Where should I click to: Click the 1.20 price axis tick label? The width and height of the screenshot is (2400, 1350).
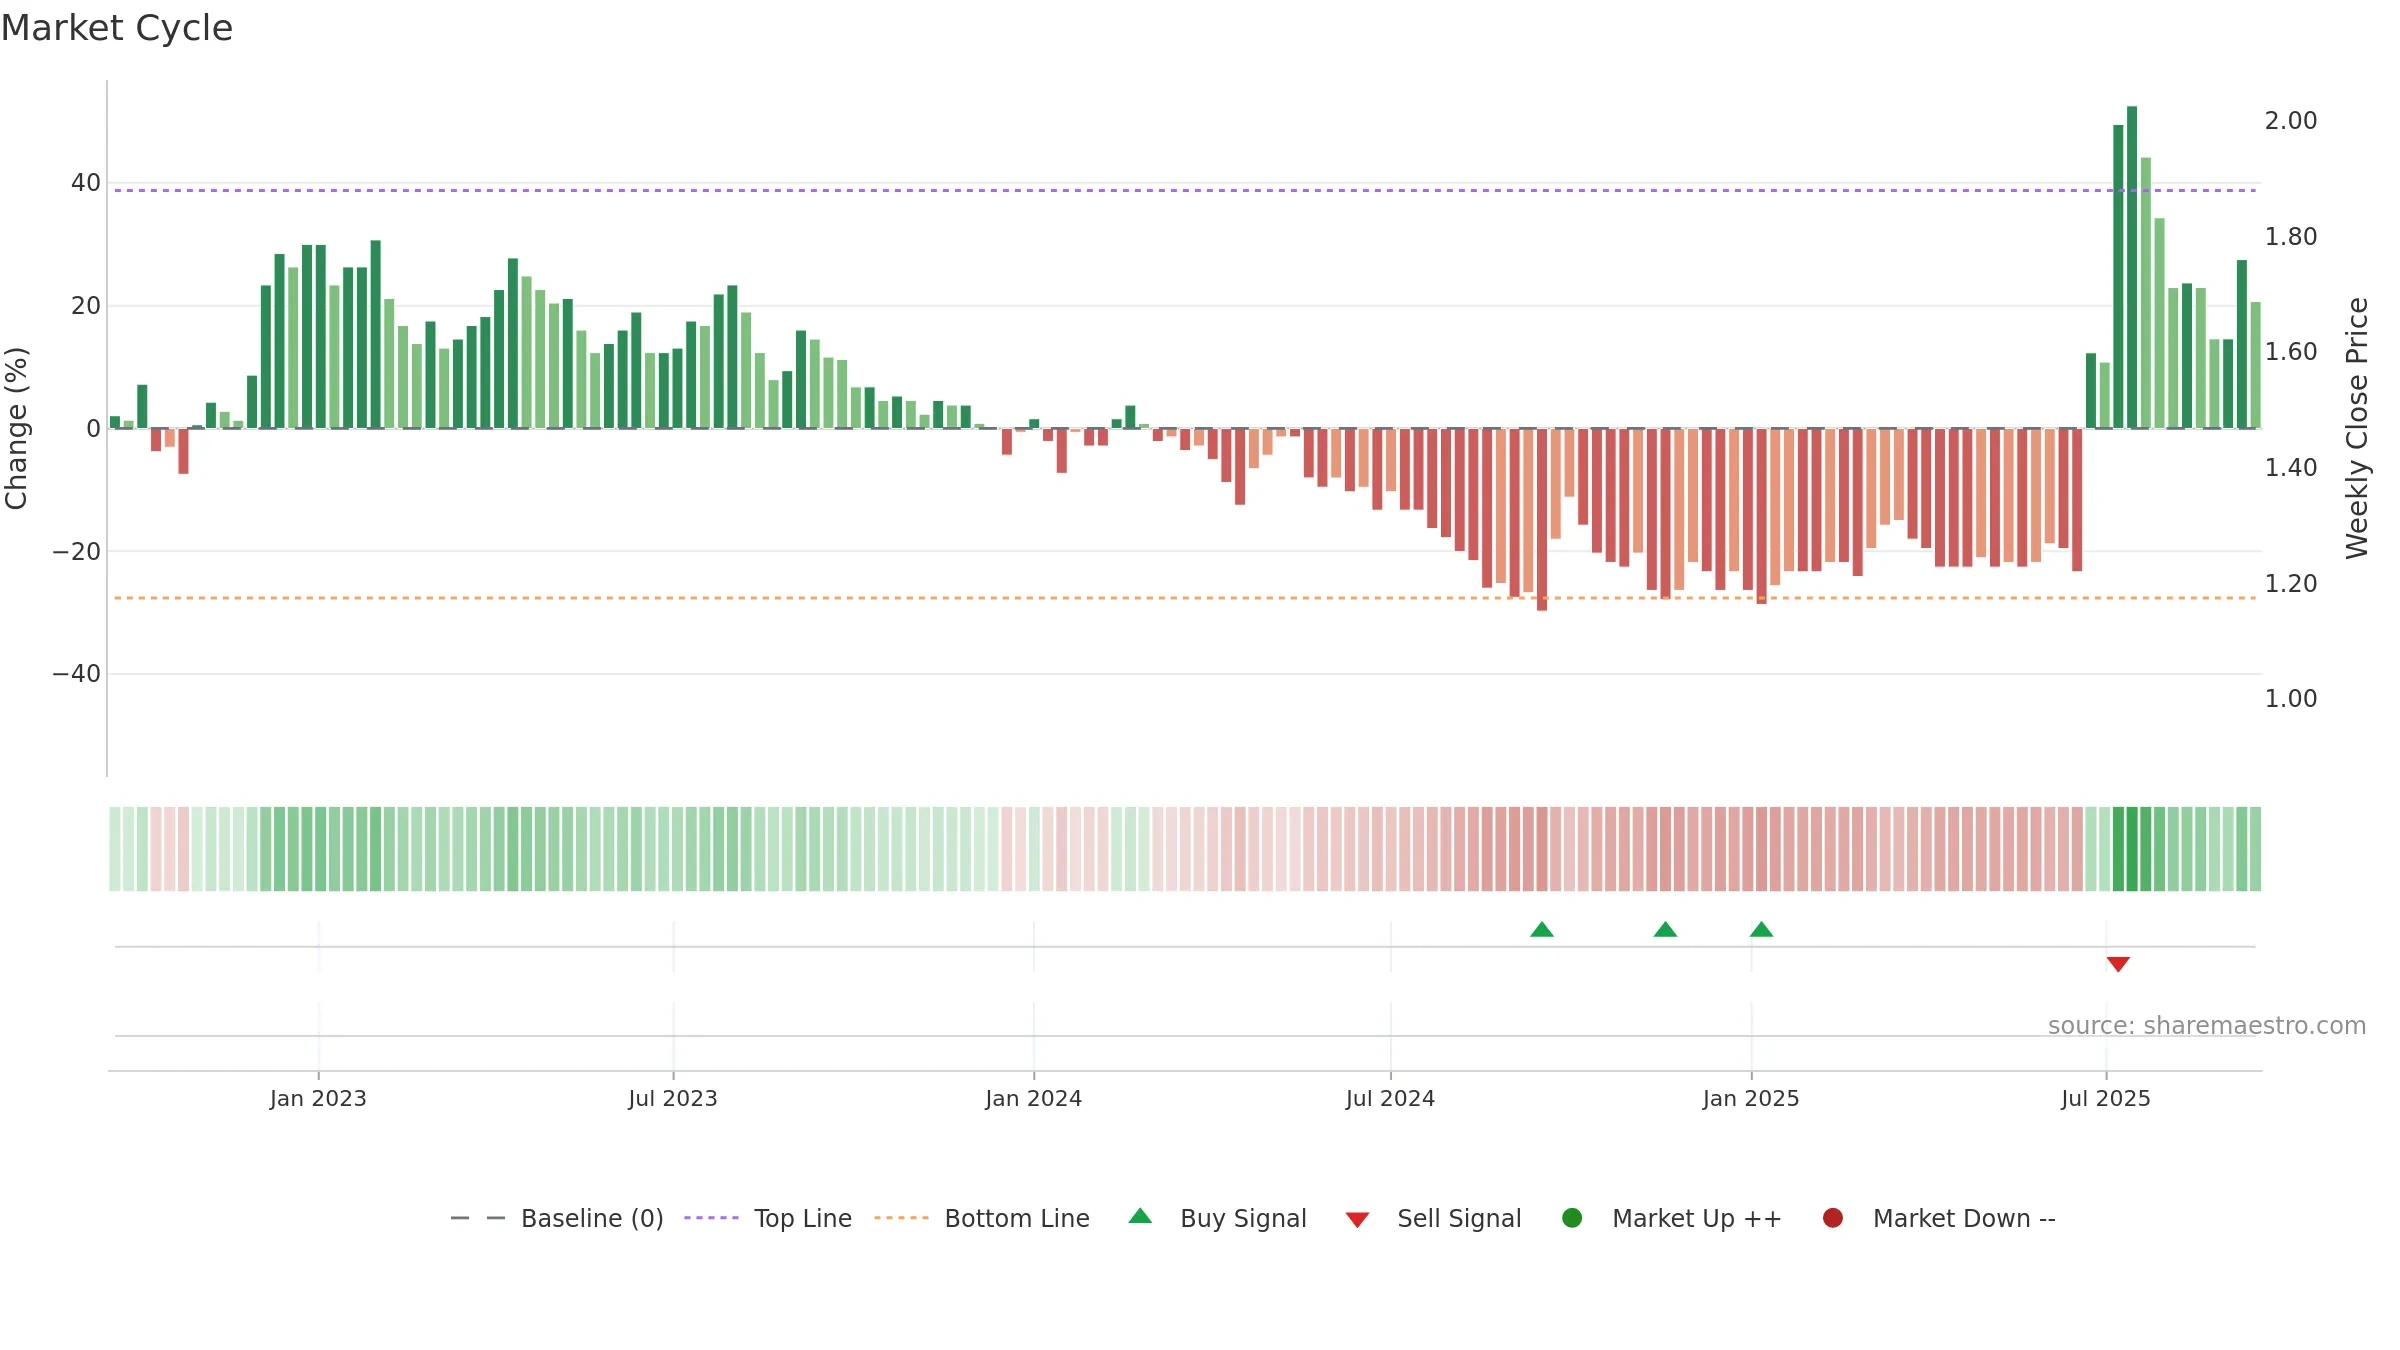[2291, 584]
